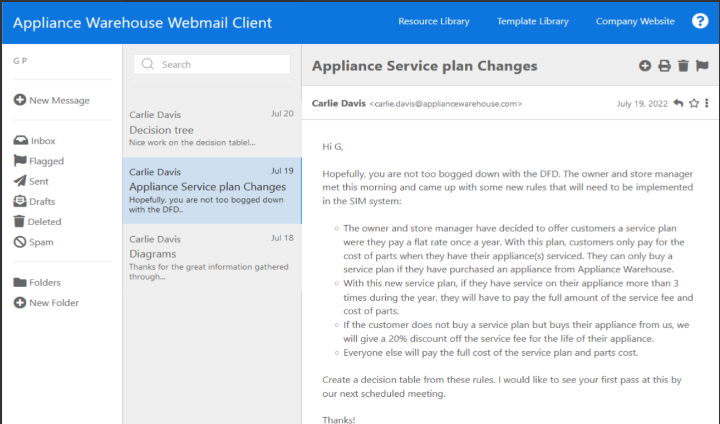Visit the Company Website link
Screen dimensions: 720x424
635,21
